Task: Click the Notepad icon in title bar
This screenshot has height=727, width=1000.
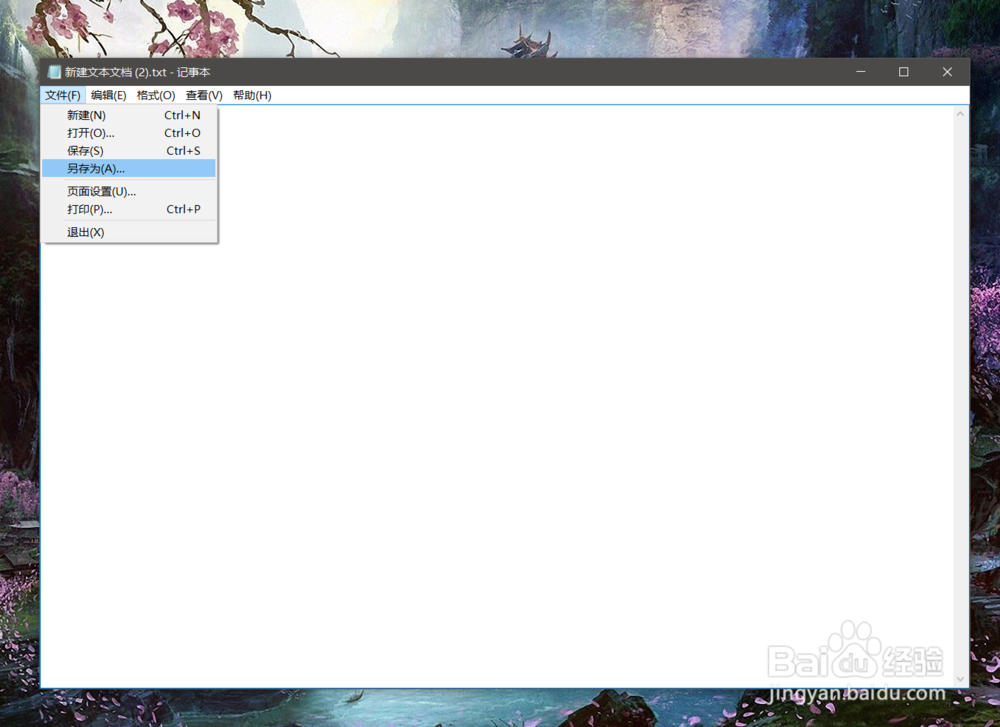Action: pyautogui.click(x=54, y=72)
